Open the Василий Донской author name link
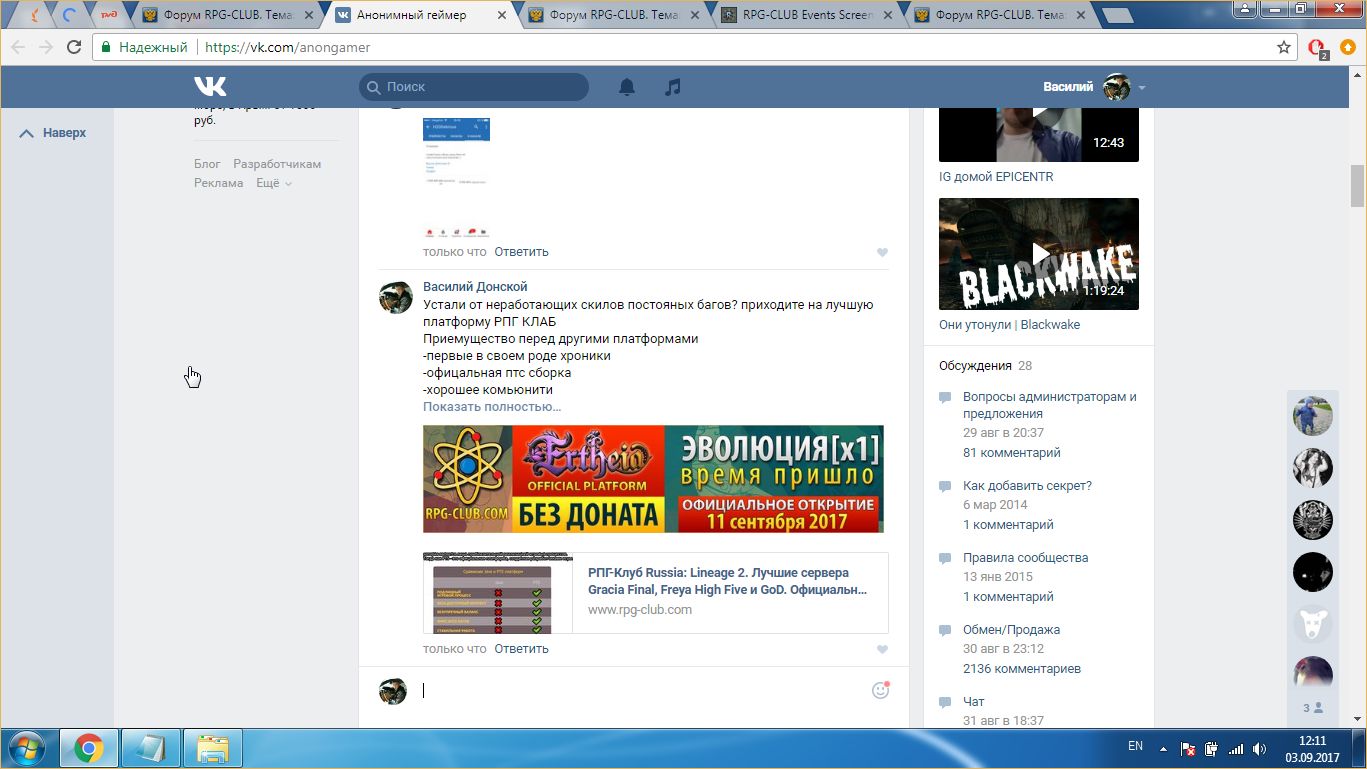The image size is (1367, 769). 475,287
